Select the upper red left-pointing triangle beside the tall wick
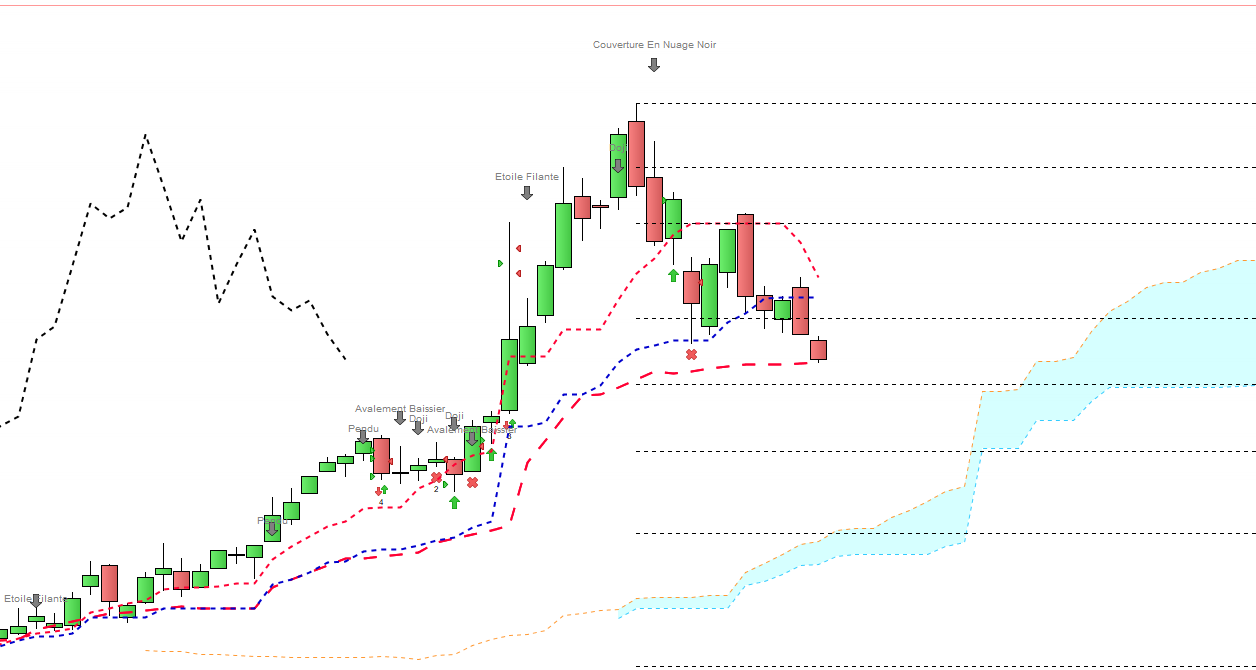The image size is (1256, 670). tap(518, 248)
